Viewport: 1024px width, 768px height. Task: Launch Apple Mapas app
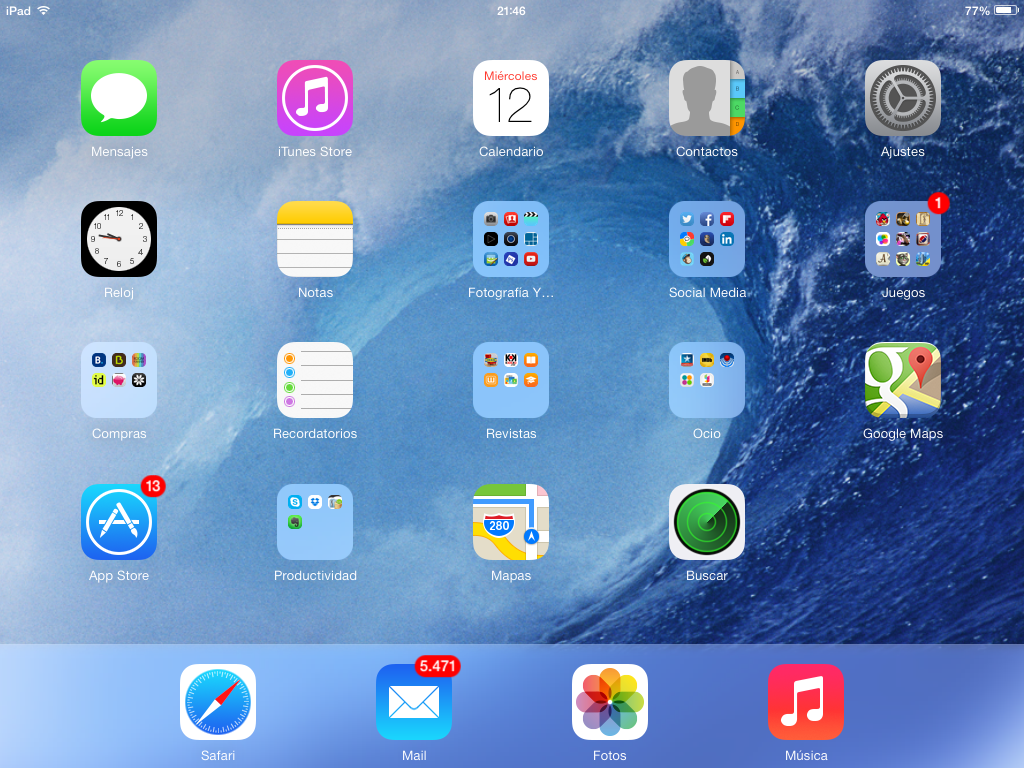511,522
